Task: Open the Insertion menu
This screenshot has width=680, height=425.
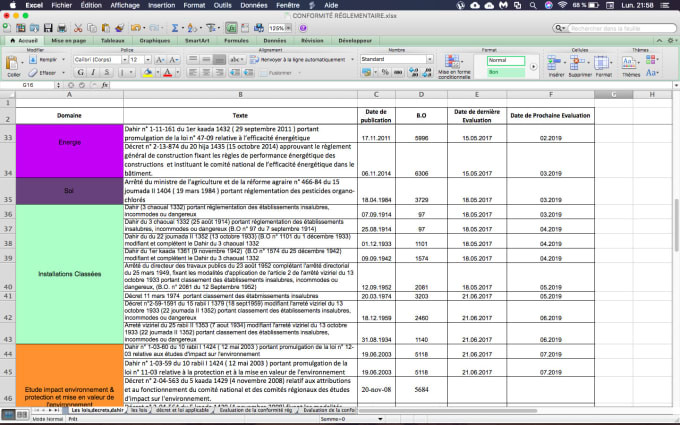Action: point(161,5)
